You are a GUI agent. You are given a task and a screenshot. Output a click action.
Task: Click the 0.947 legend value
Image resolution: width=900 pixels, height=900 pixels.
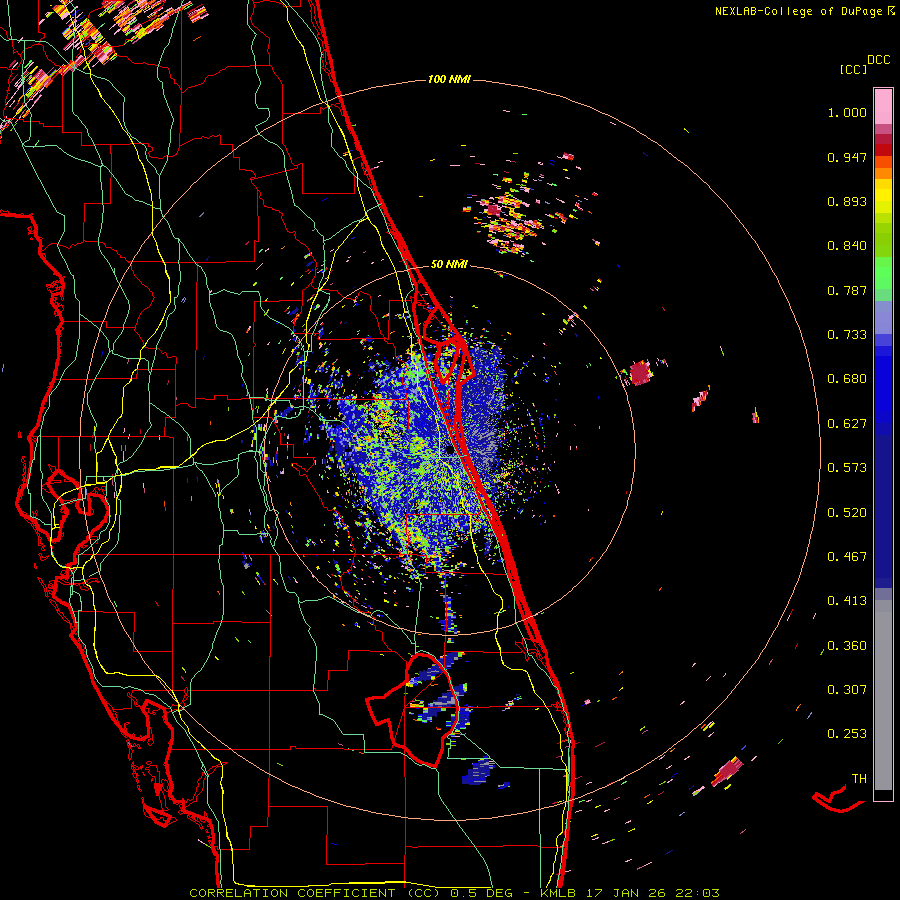847,157
